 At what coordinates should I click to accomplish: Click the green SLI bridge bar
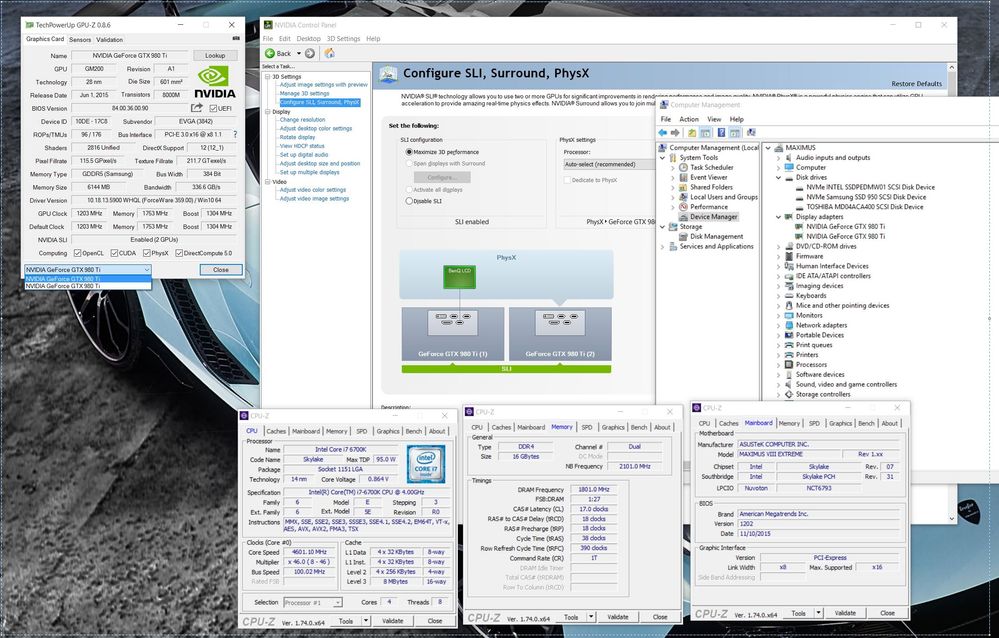point(506,369)
